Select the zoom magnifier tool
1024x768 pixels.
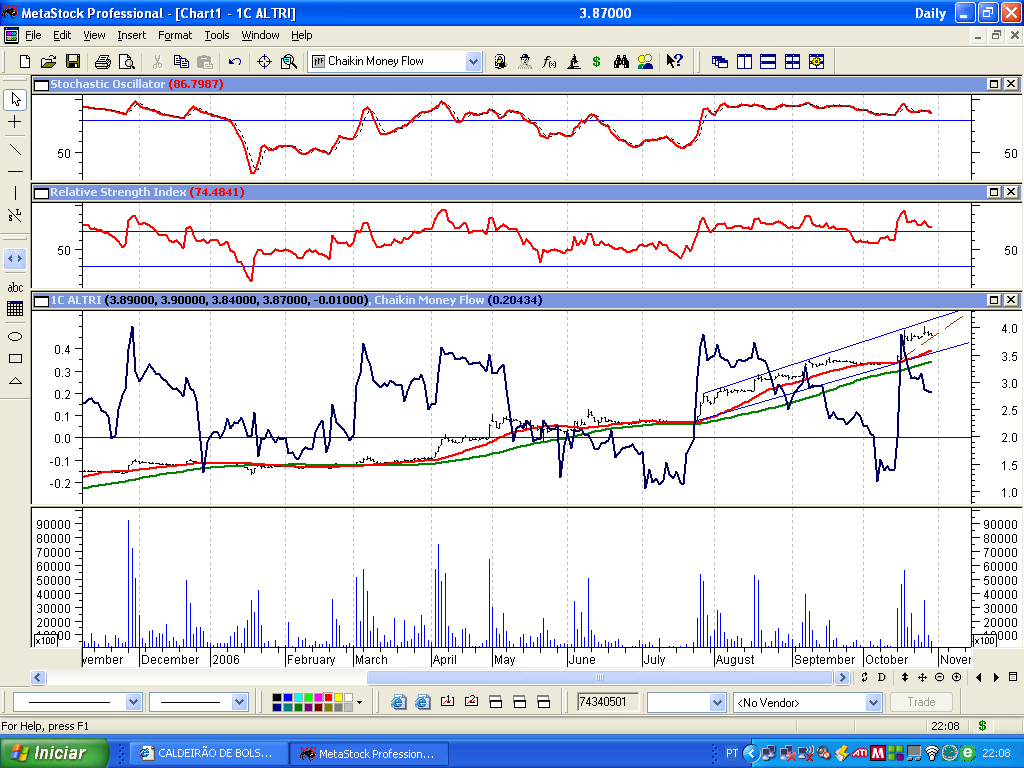(289, 61)
